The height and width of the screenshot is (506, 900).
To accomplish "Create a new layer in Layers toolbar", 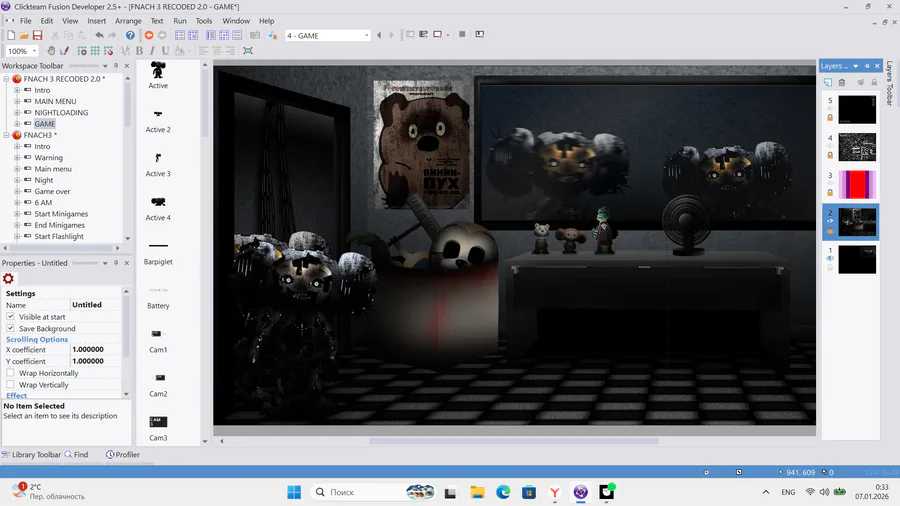I will click(828, 82).
